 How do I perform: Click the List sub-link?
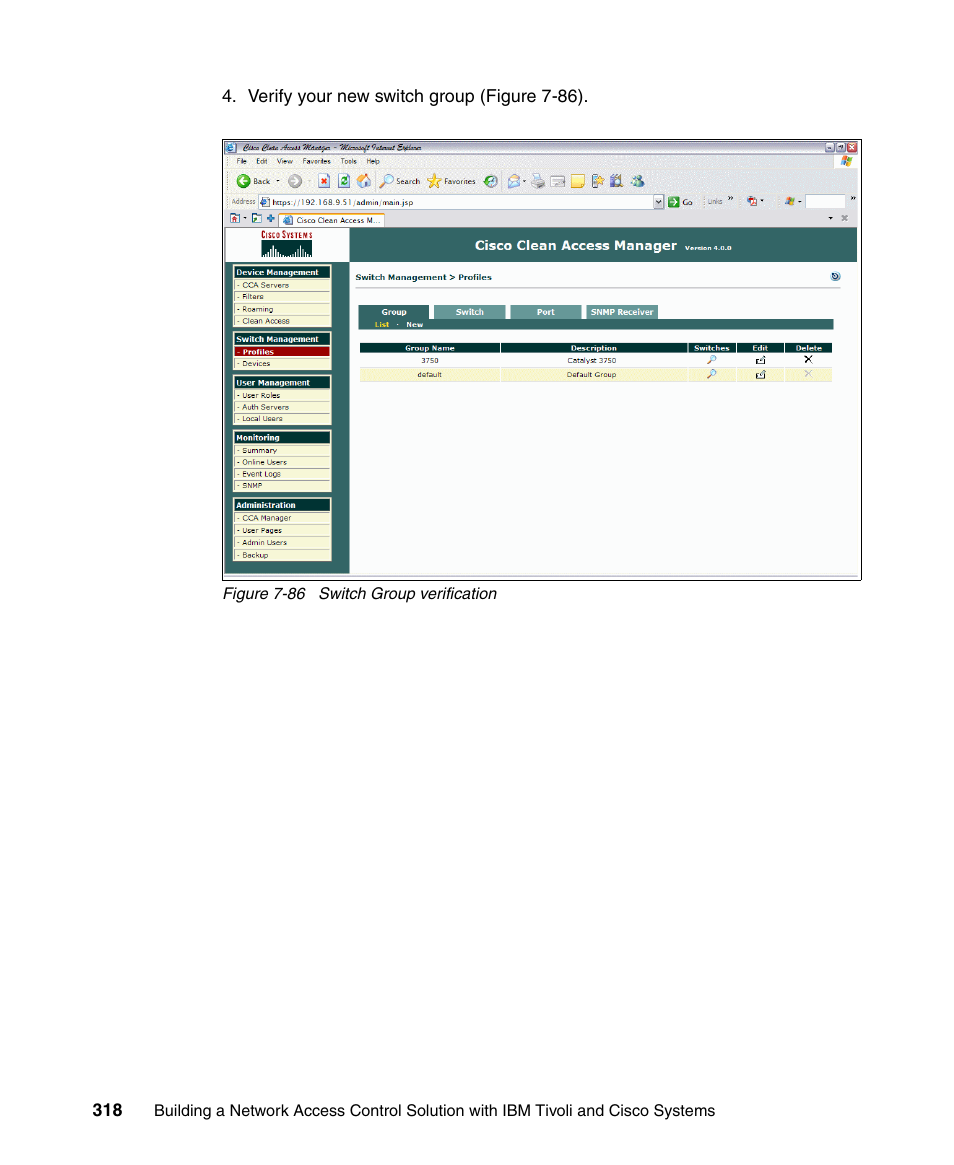(x=382, y=325)
